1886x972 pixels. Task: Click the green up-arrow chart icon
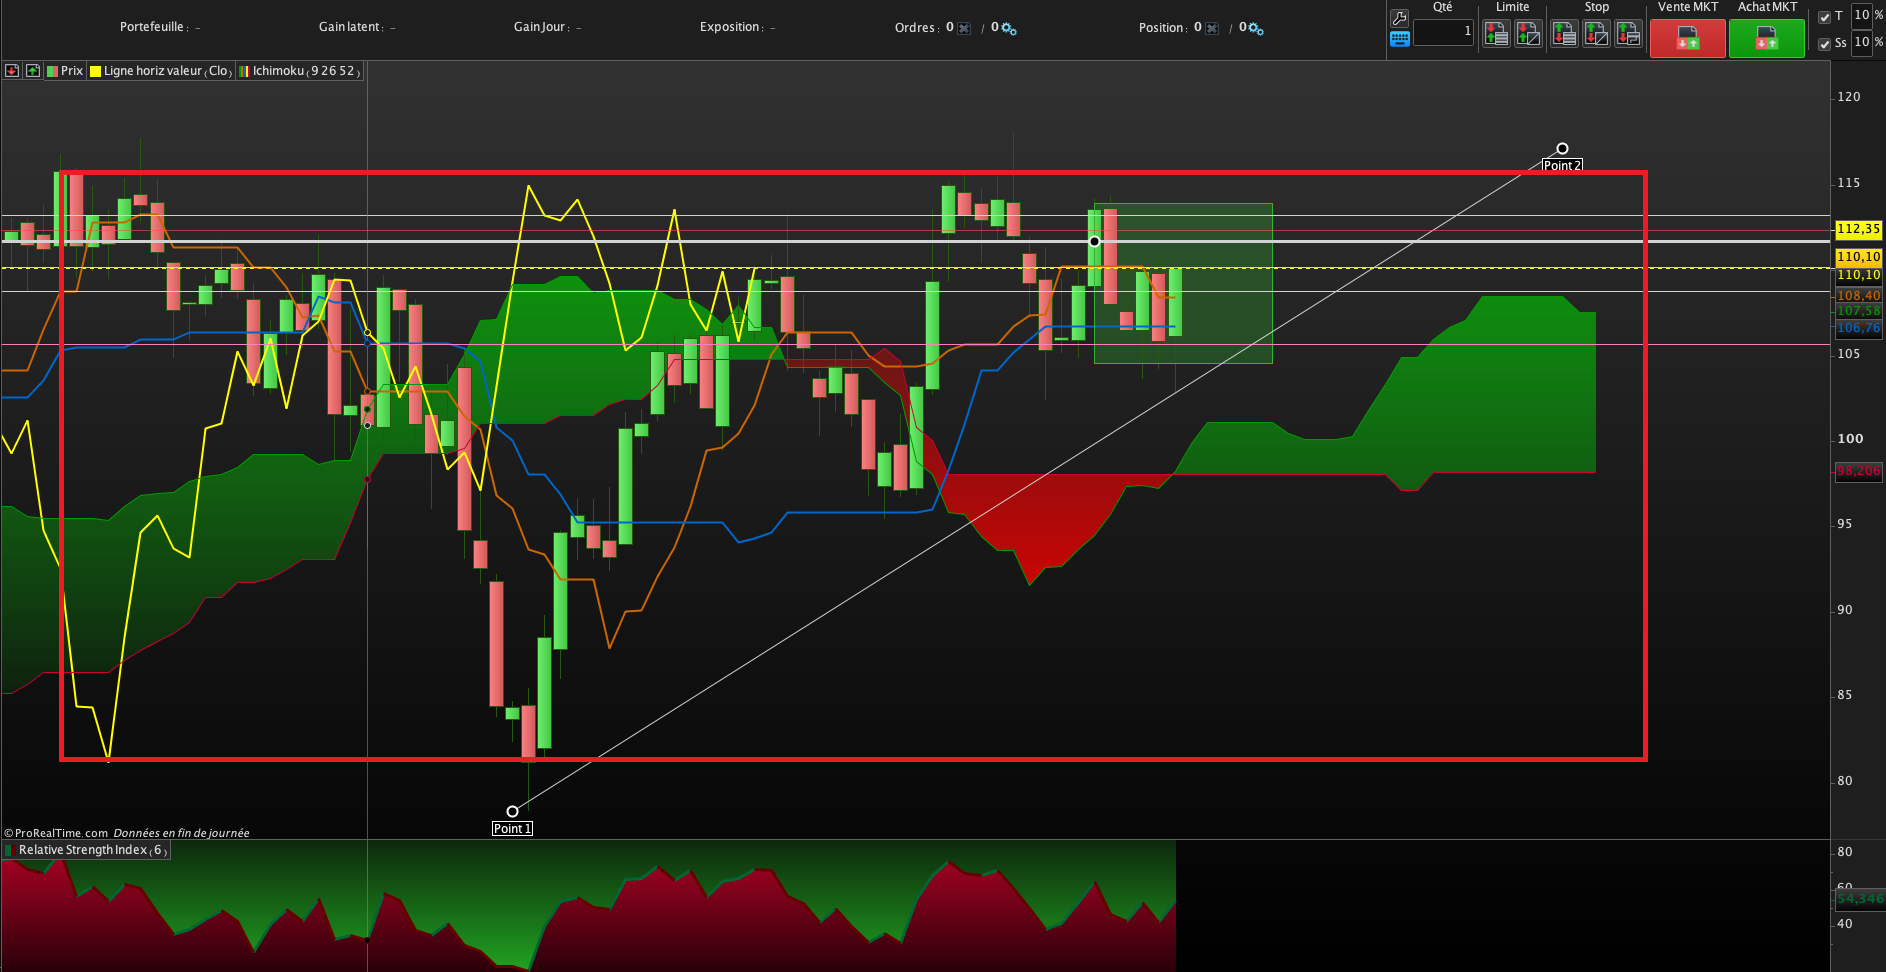tap(33, 71)
